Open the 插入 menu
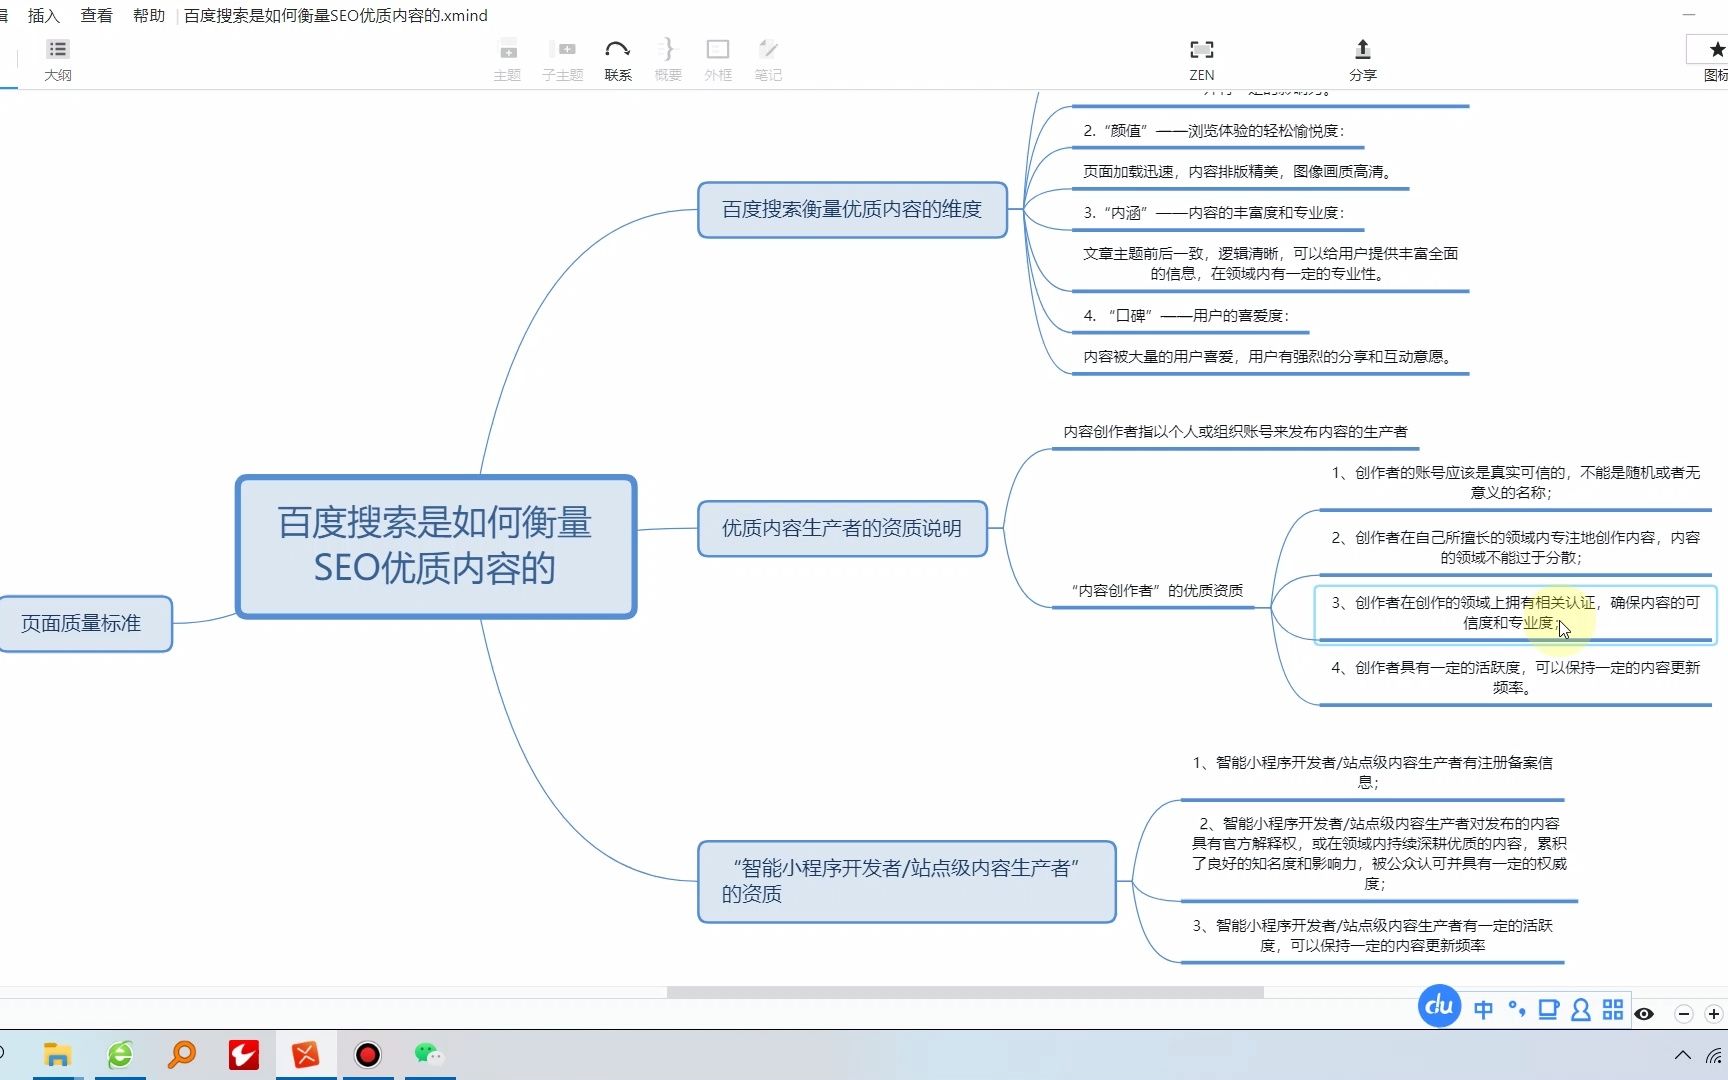Image resolution: width=1728 pixels, height=1080 pixels. point(44,16)
